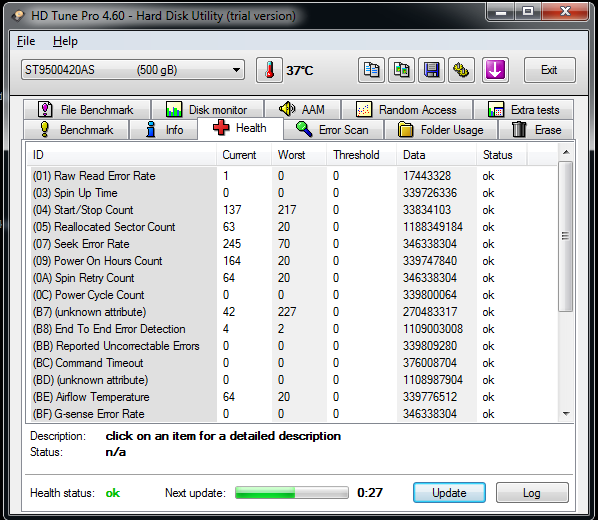The width and height of the screenshot is (598, 520).
Task: Minimize the HD Tune Pro window
Action: pos(501,12)
